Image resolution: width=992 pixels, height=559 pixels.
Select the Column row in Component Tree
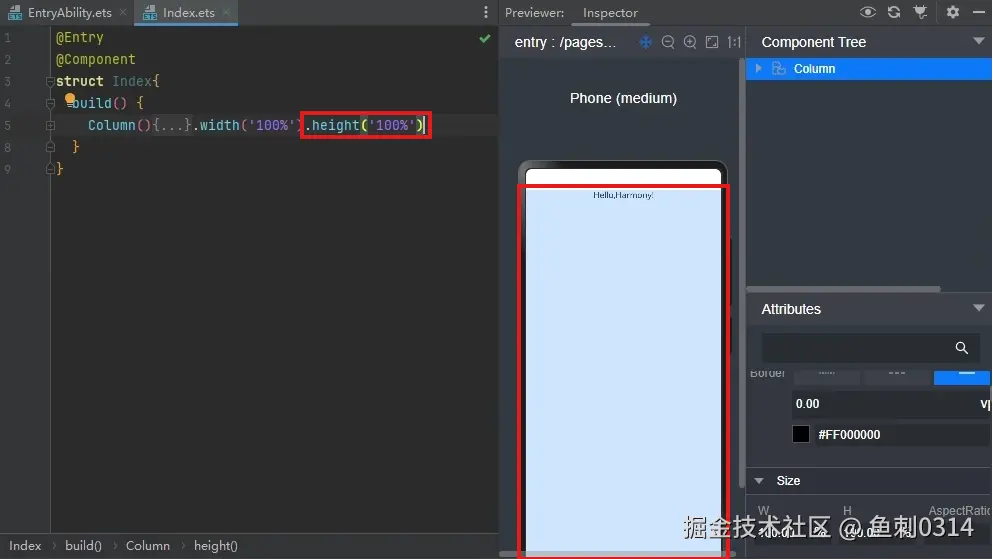tap(869, 69)
